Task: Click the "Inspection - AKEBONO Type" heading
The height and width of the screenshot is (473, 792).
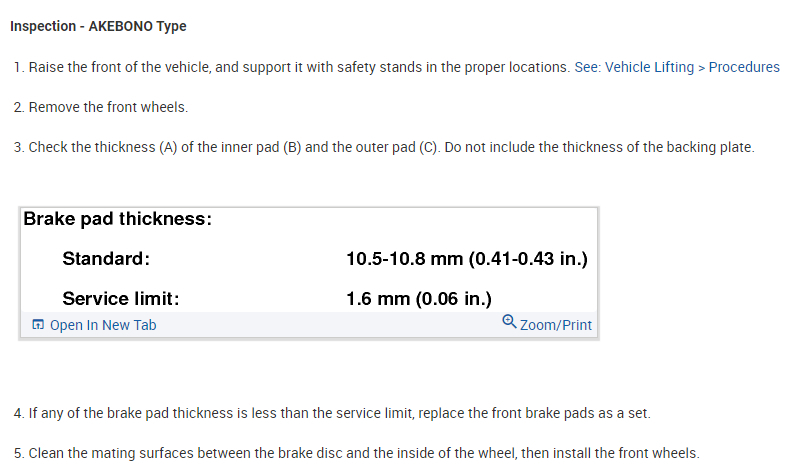Action: (x=98, y=26)
